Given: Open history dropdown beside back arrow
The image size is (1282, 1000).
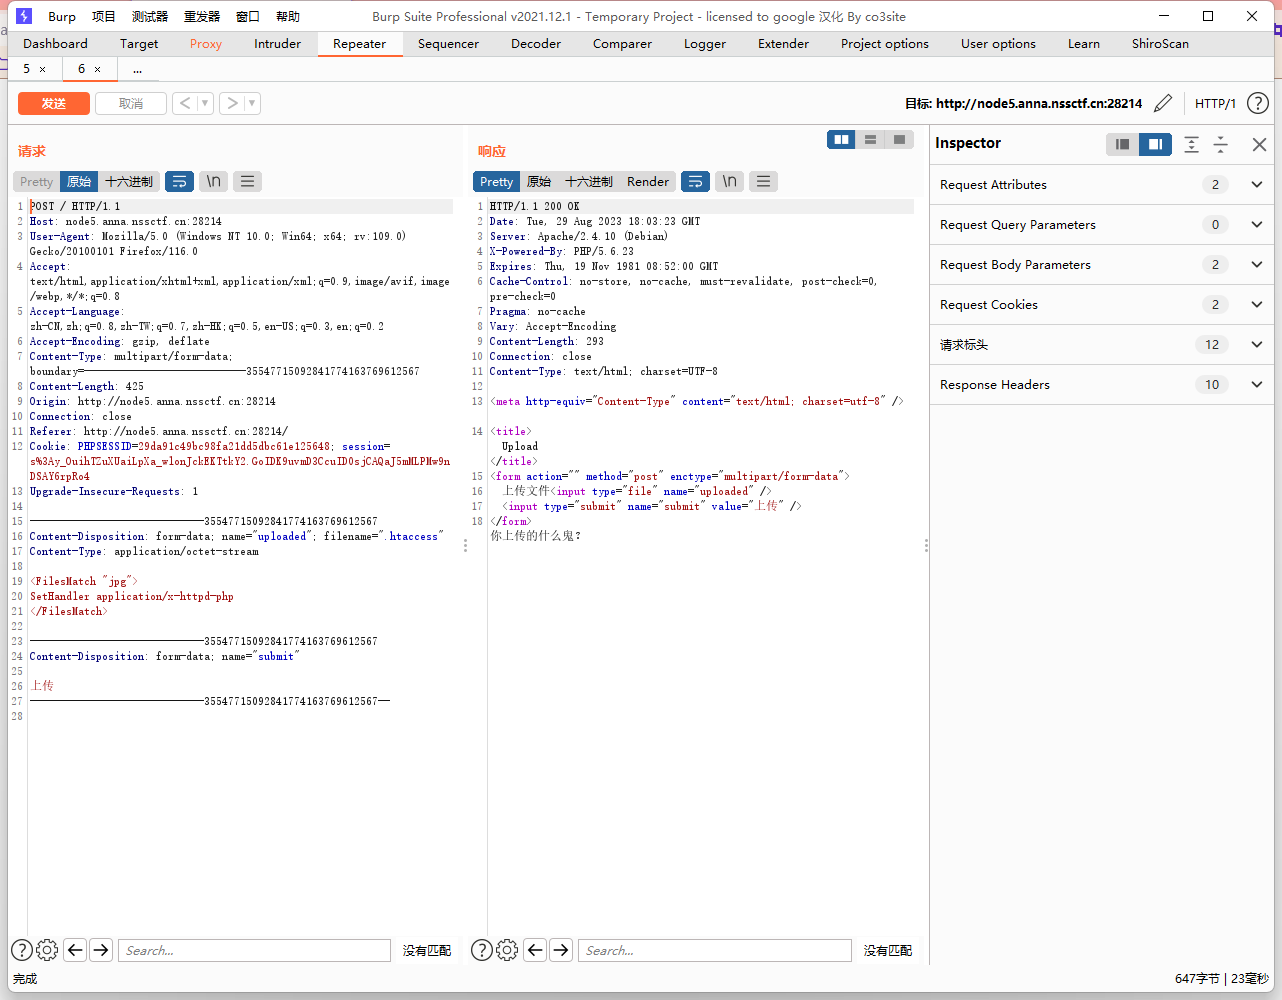Looking at the screenshot, I should [205, 103].
